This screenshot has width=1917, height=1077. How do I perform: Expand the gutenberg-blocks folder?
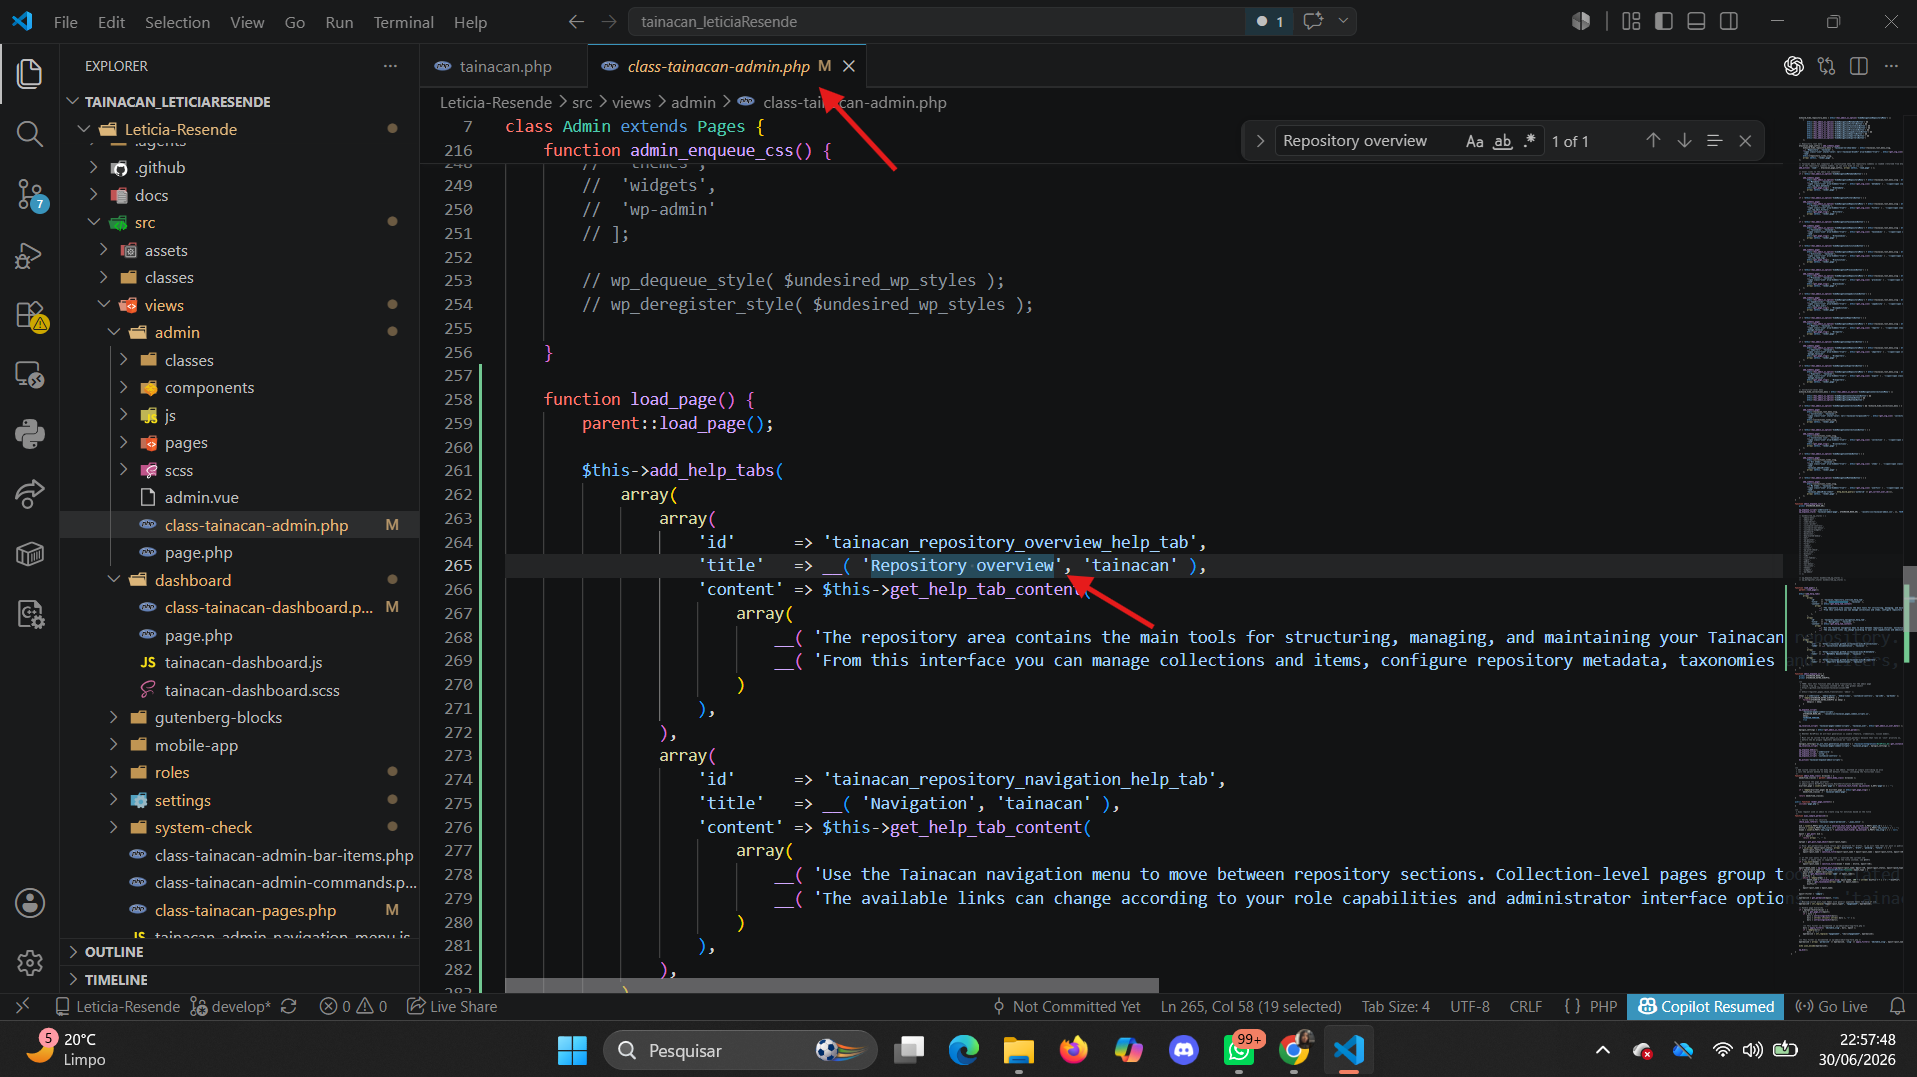click(x=218, y=717)
